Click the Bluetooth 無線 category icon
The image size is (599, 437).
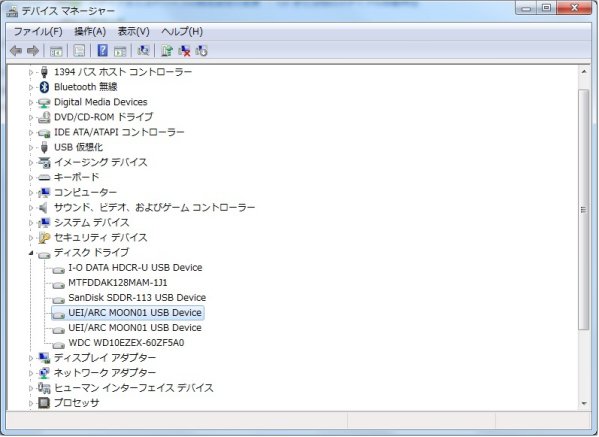44,87
